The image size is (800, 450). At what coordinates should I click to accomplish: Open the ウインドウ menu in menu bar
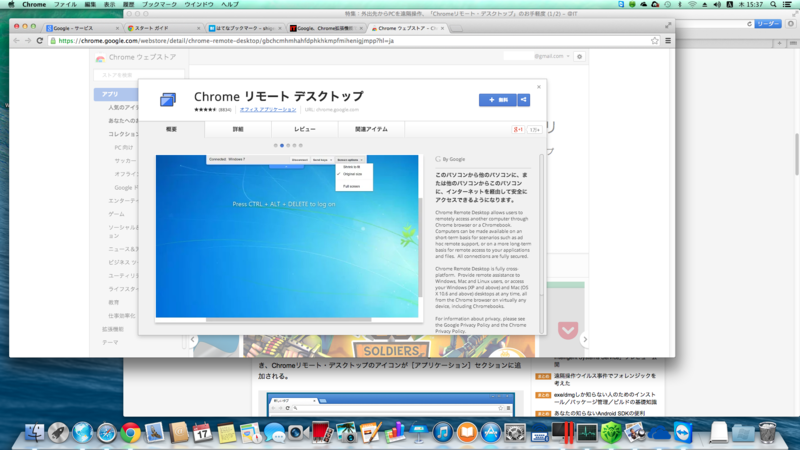pos(199,4)
